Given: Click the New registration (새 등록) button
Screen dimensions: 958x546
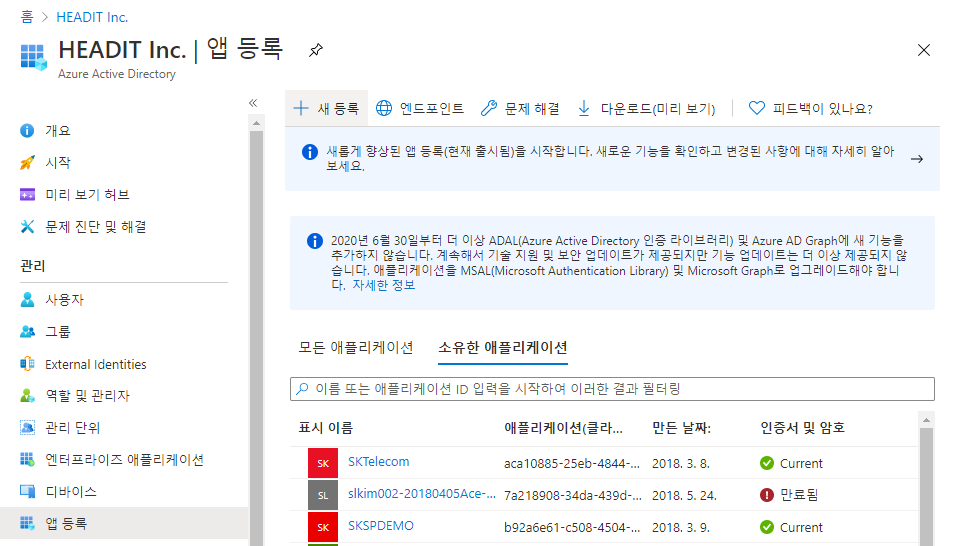Looking at the screenshot, I should tap(326, 109).
